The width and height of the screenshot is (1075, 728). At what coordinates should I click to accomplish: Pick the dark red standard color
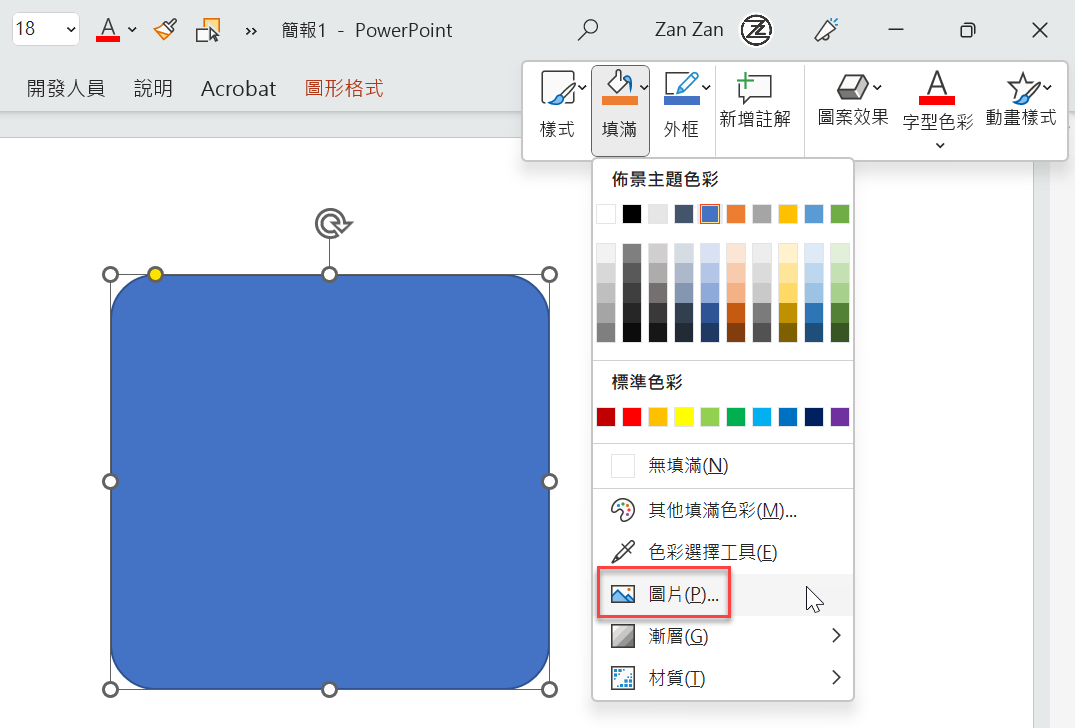coord(606,417)
